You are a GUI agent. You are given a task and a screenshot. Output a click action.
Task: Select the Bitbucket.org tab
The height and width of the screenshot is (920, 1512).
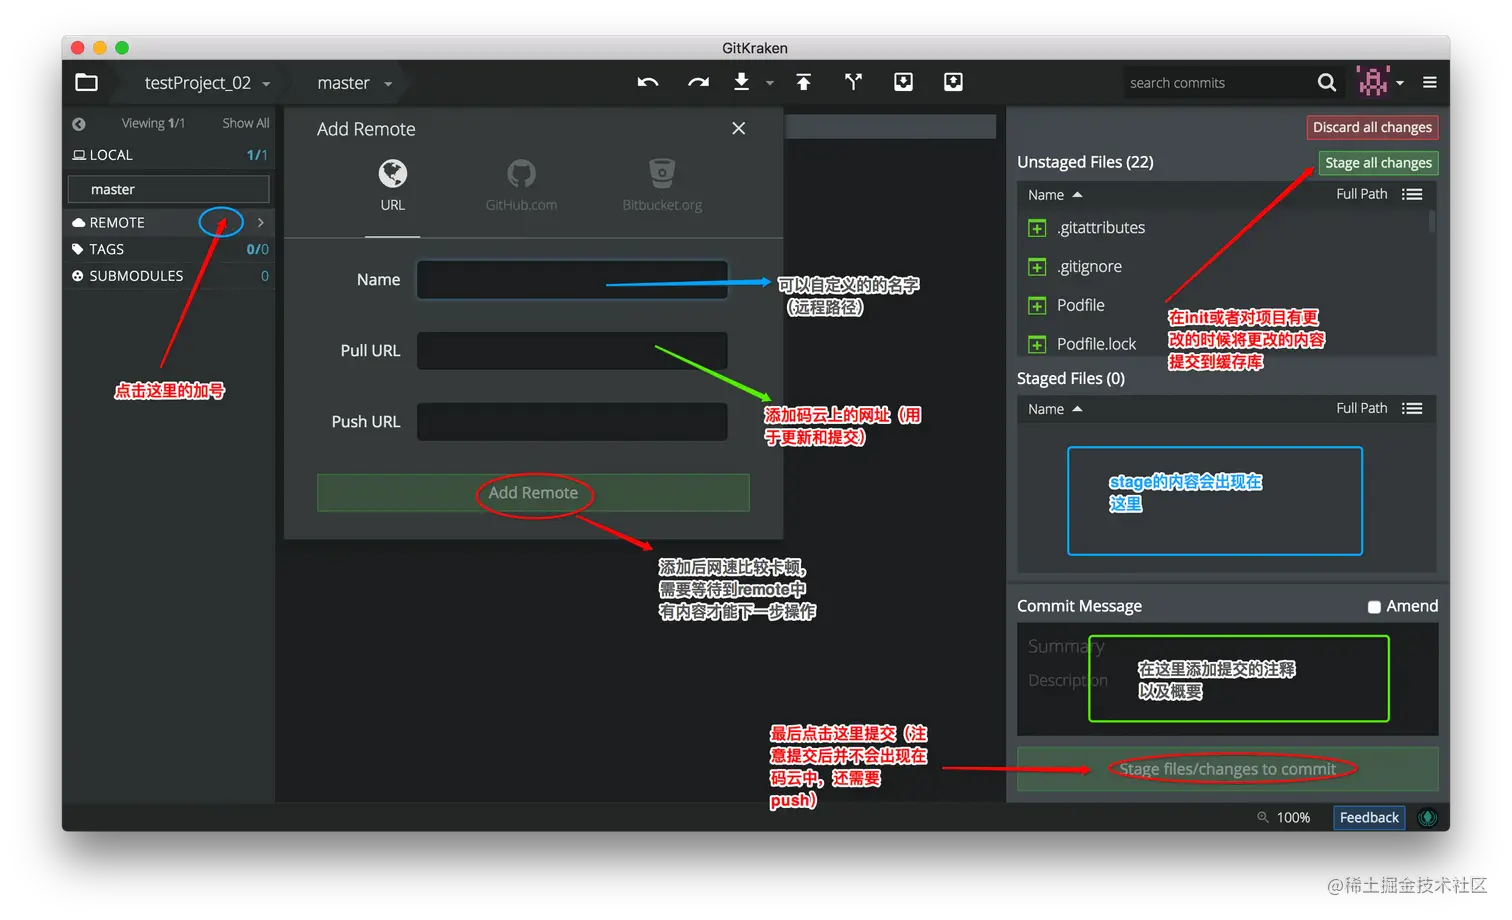pyautogui.click(x=662, y=186)
